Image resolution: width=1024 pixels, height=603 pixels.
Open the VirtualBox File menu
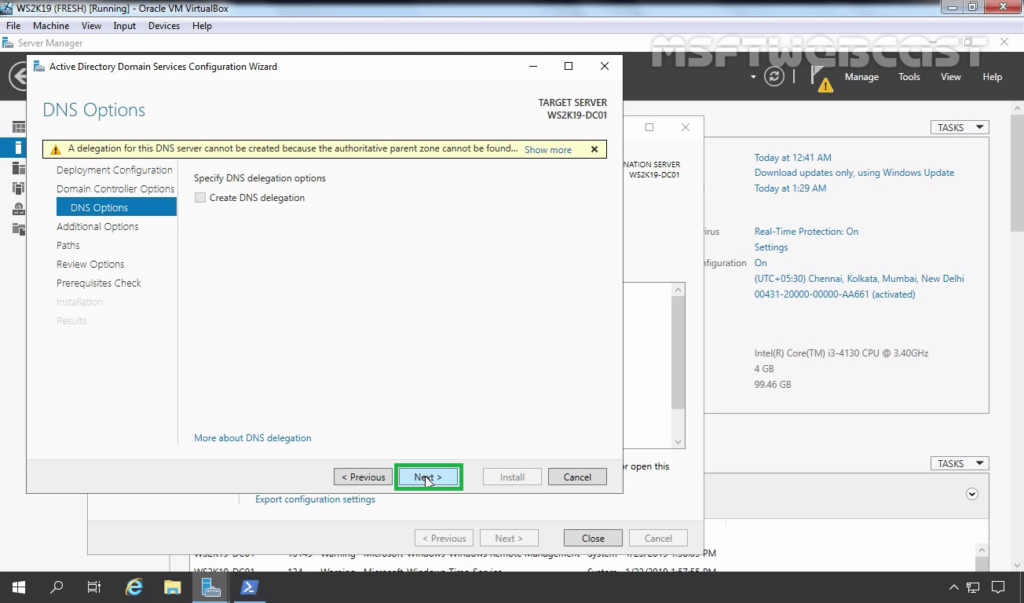pos(13,25)
